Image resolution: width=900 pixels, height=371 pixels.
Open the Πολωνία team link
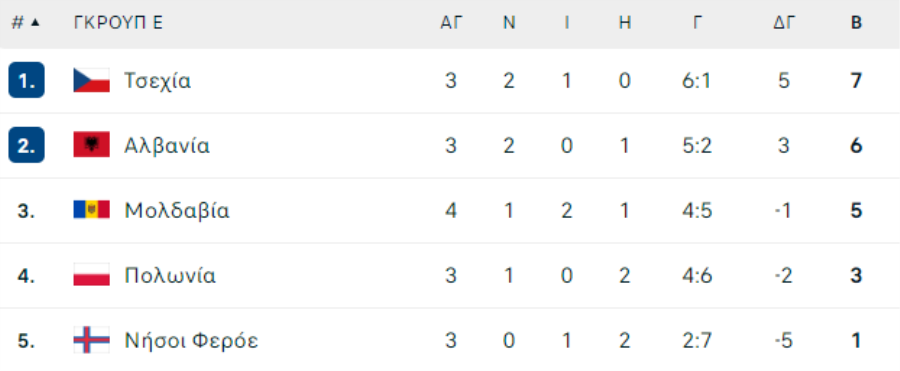tap(170, 276)
